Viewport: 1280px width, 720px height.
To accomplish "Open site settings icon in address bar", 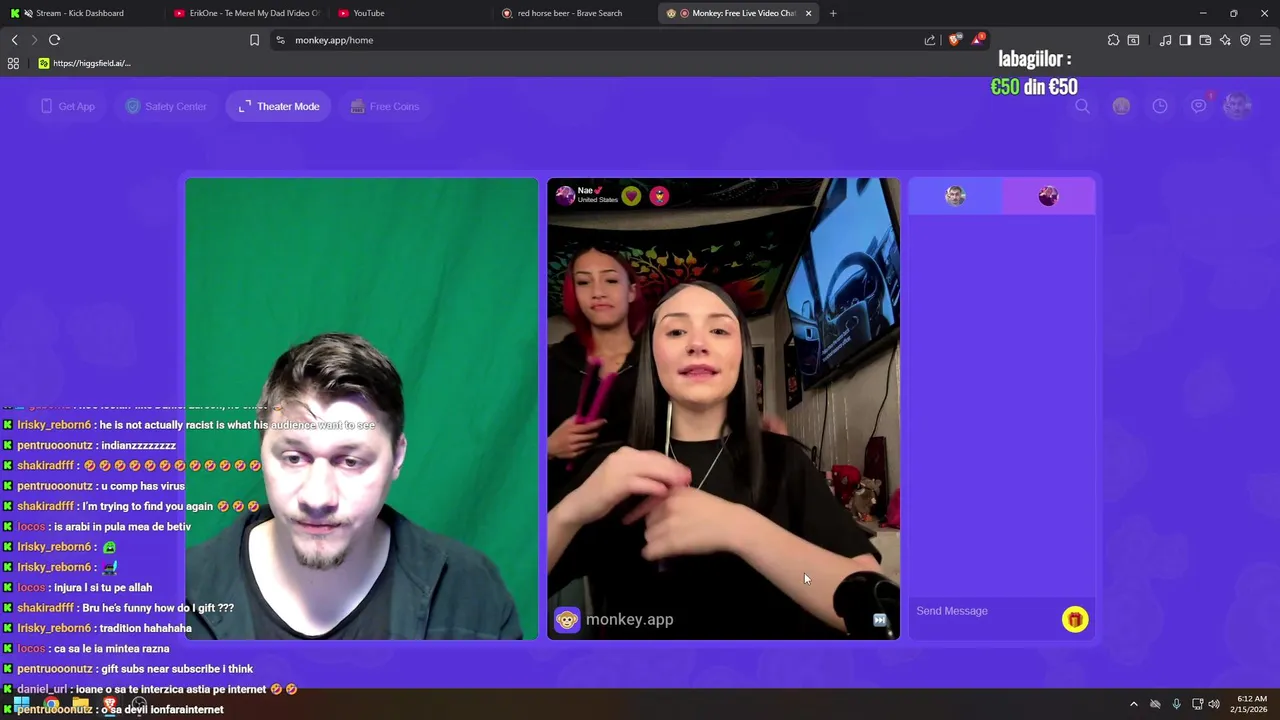I will click(x=280, y=40).
